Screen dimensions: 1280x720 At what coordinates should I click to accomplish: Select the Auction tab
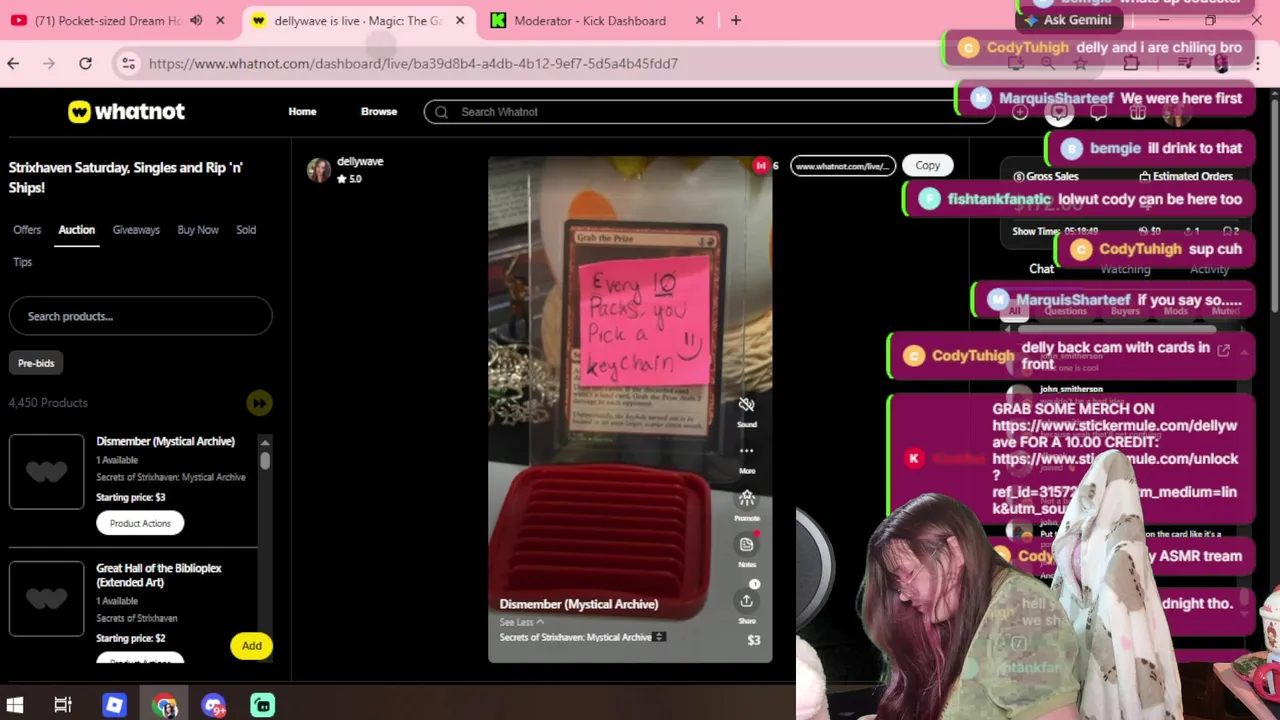(x=76, y=230)
